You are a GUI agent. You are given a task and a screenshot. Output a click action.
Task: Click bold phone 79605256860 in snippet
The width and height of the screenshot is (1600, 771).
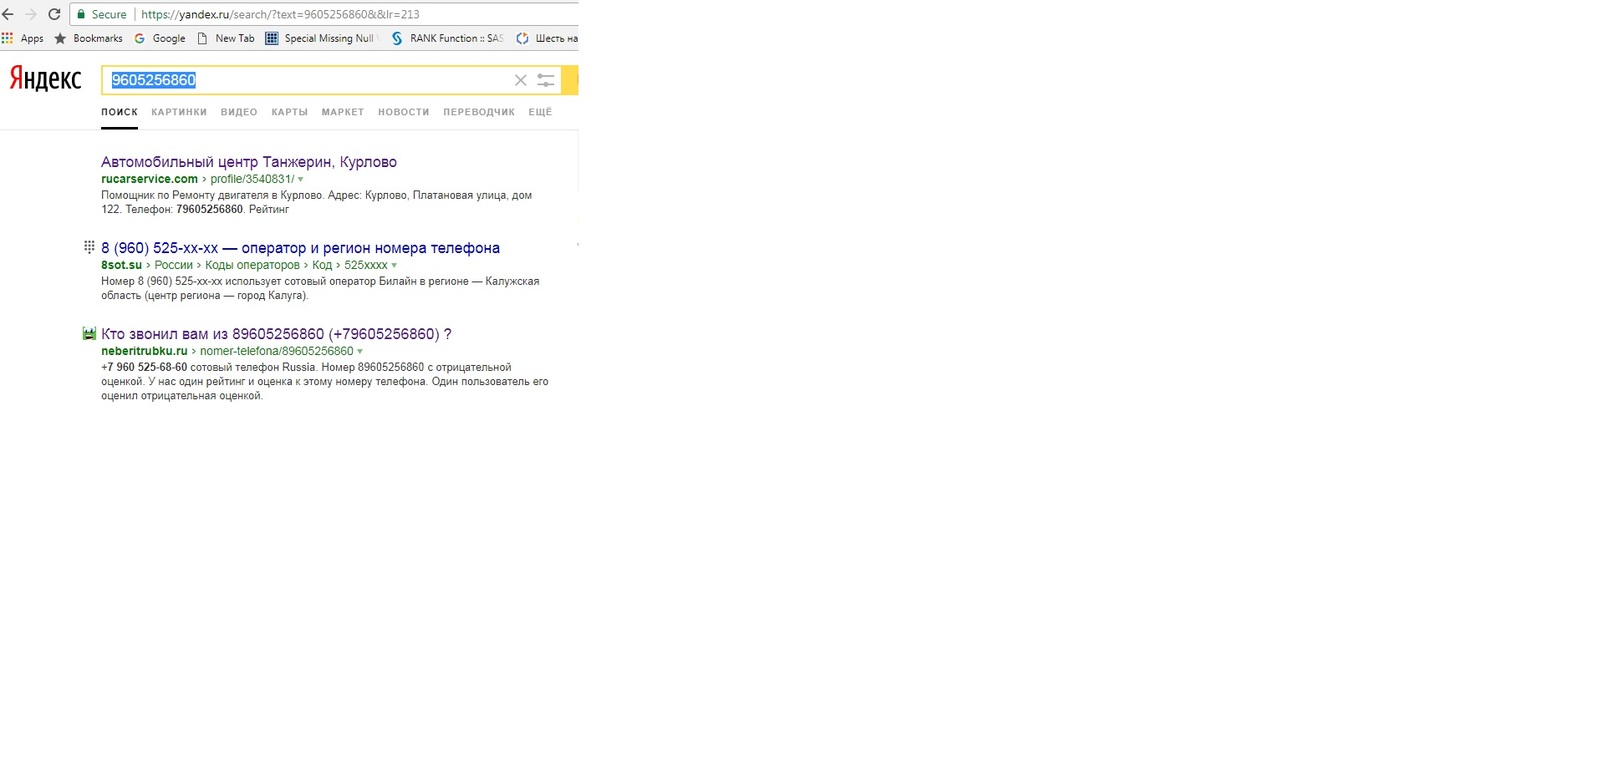(x=209, y=210)
